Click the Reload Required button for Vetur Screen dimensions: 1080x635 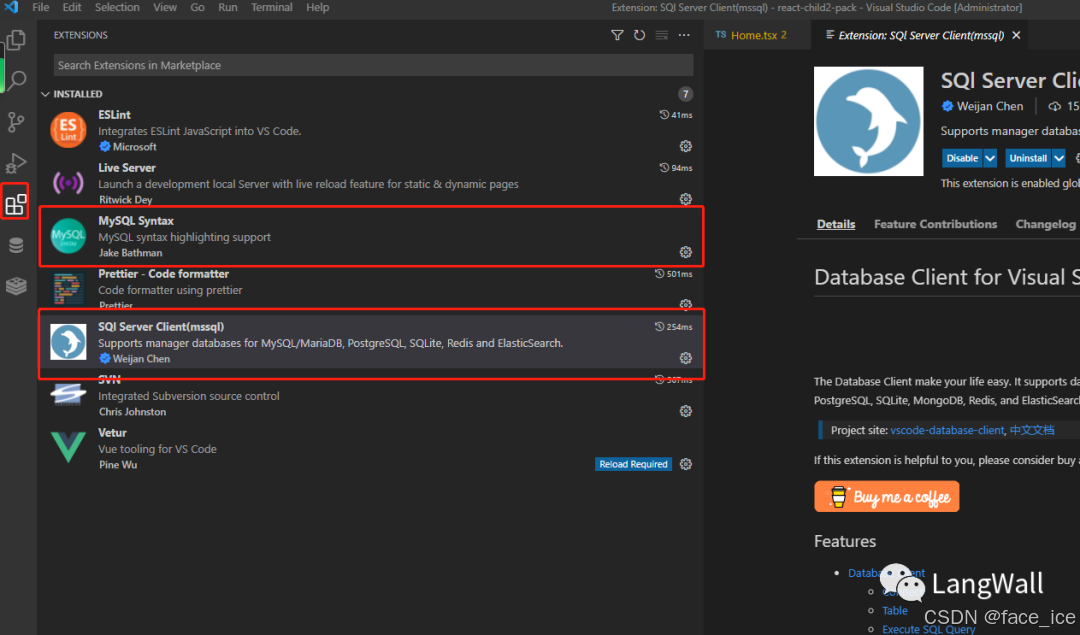633,464
